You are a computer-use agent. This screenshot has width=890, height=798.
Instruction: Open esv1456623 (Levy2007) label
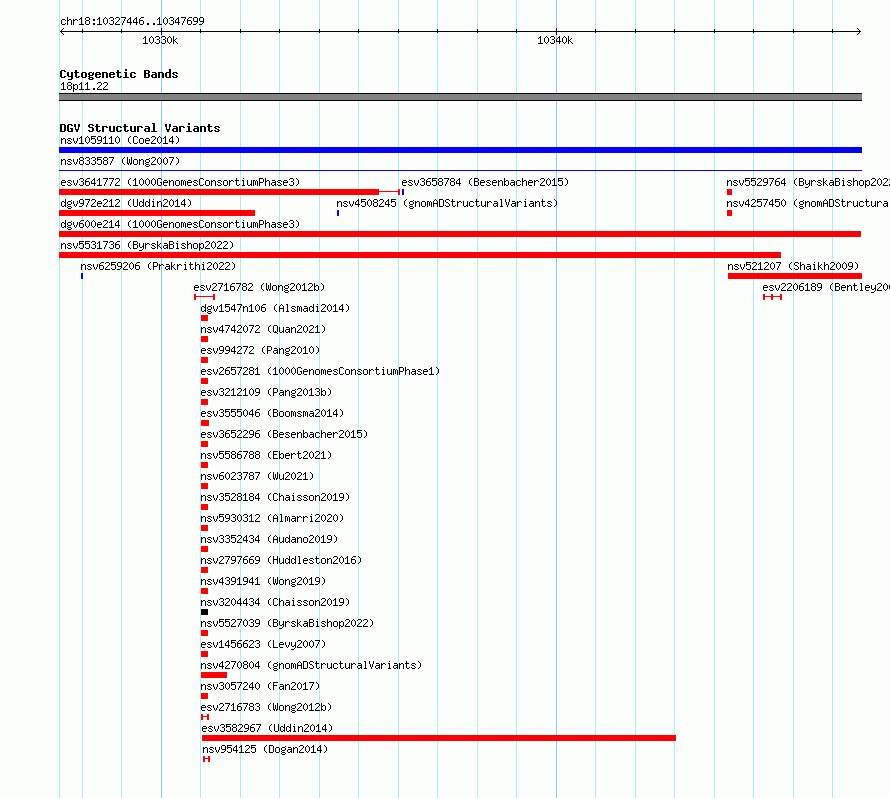pyautogui.click(x=263, y=644)
